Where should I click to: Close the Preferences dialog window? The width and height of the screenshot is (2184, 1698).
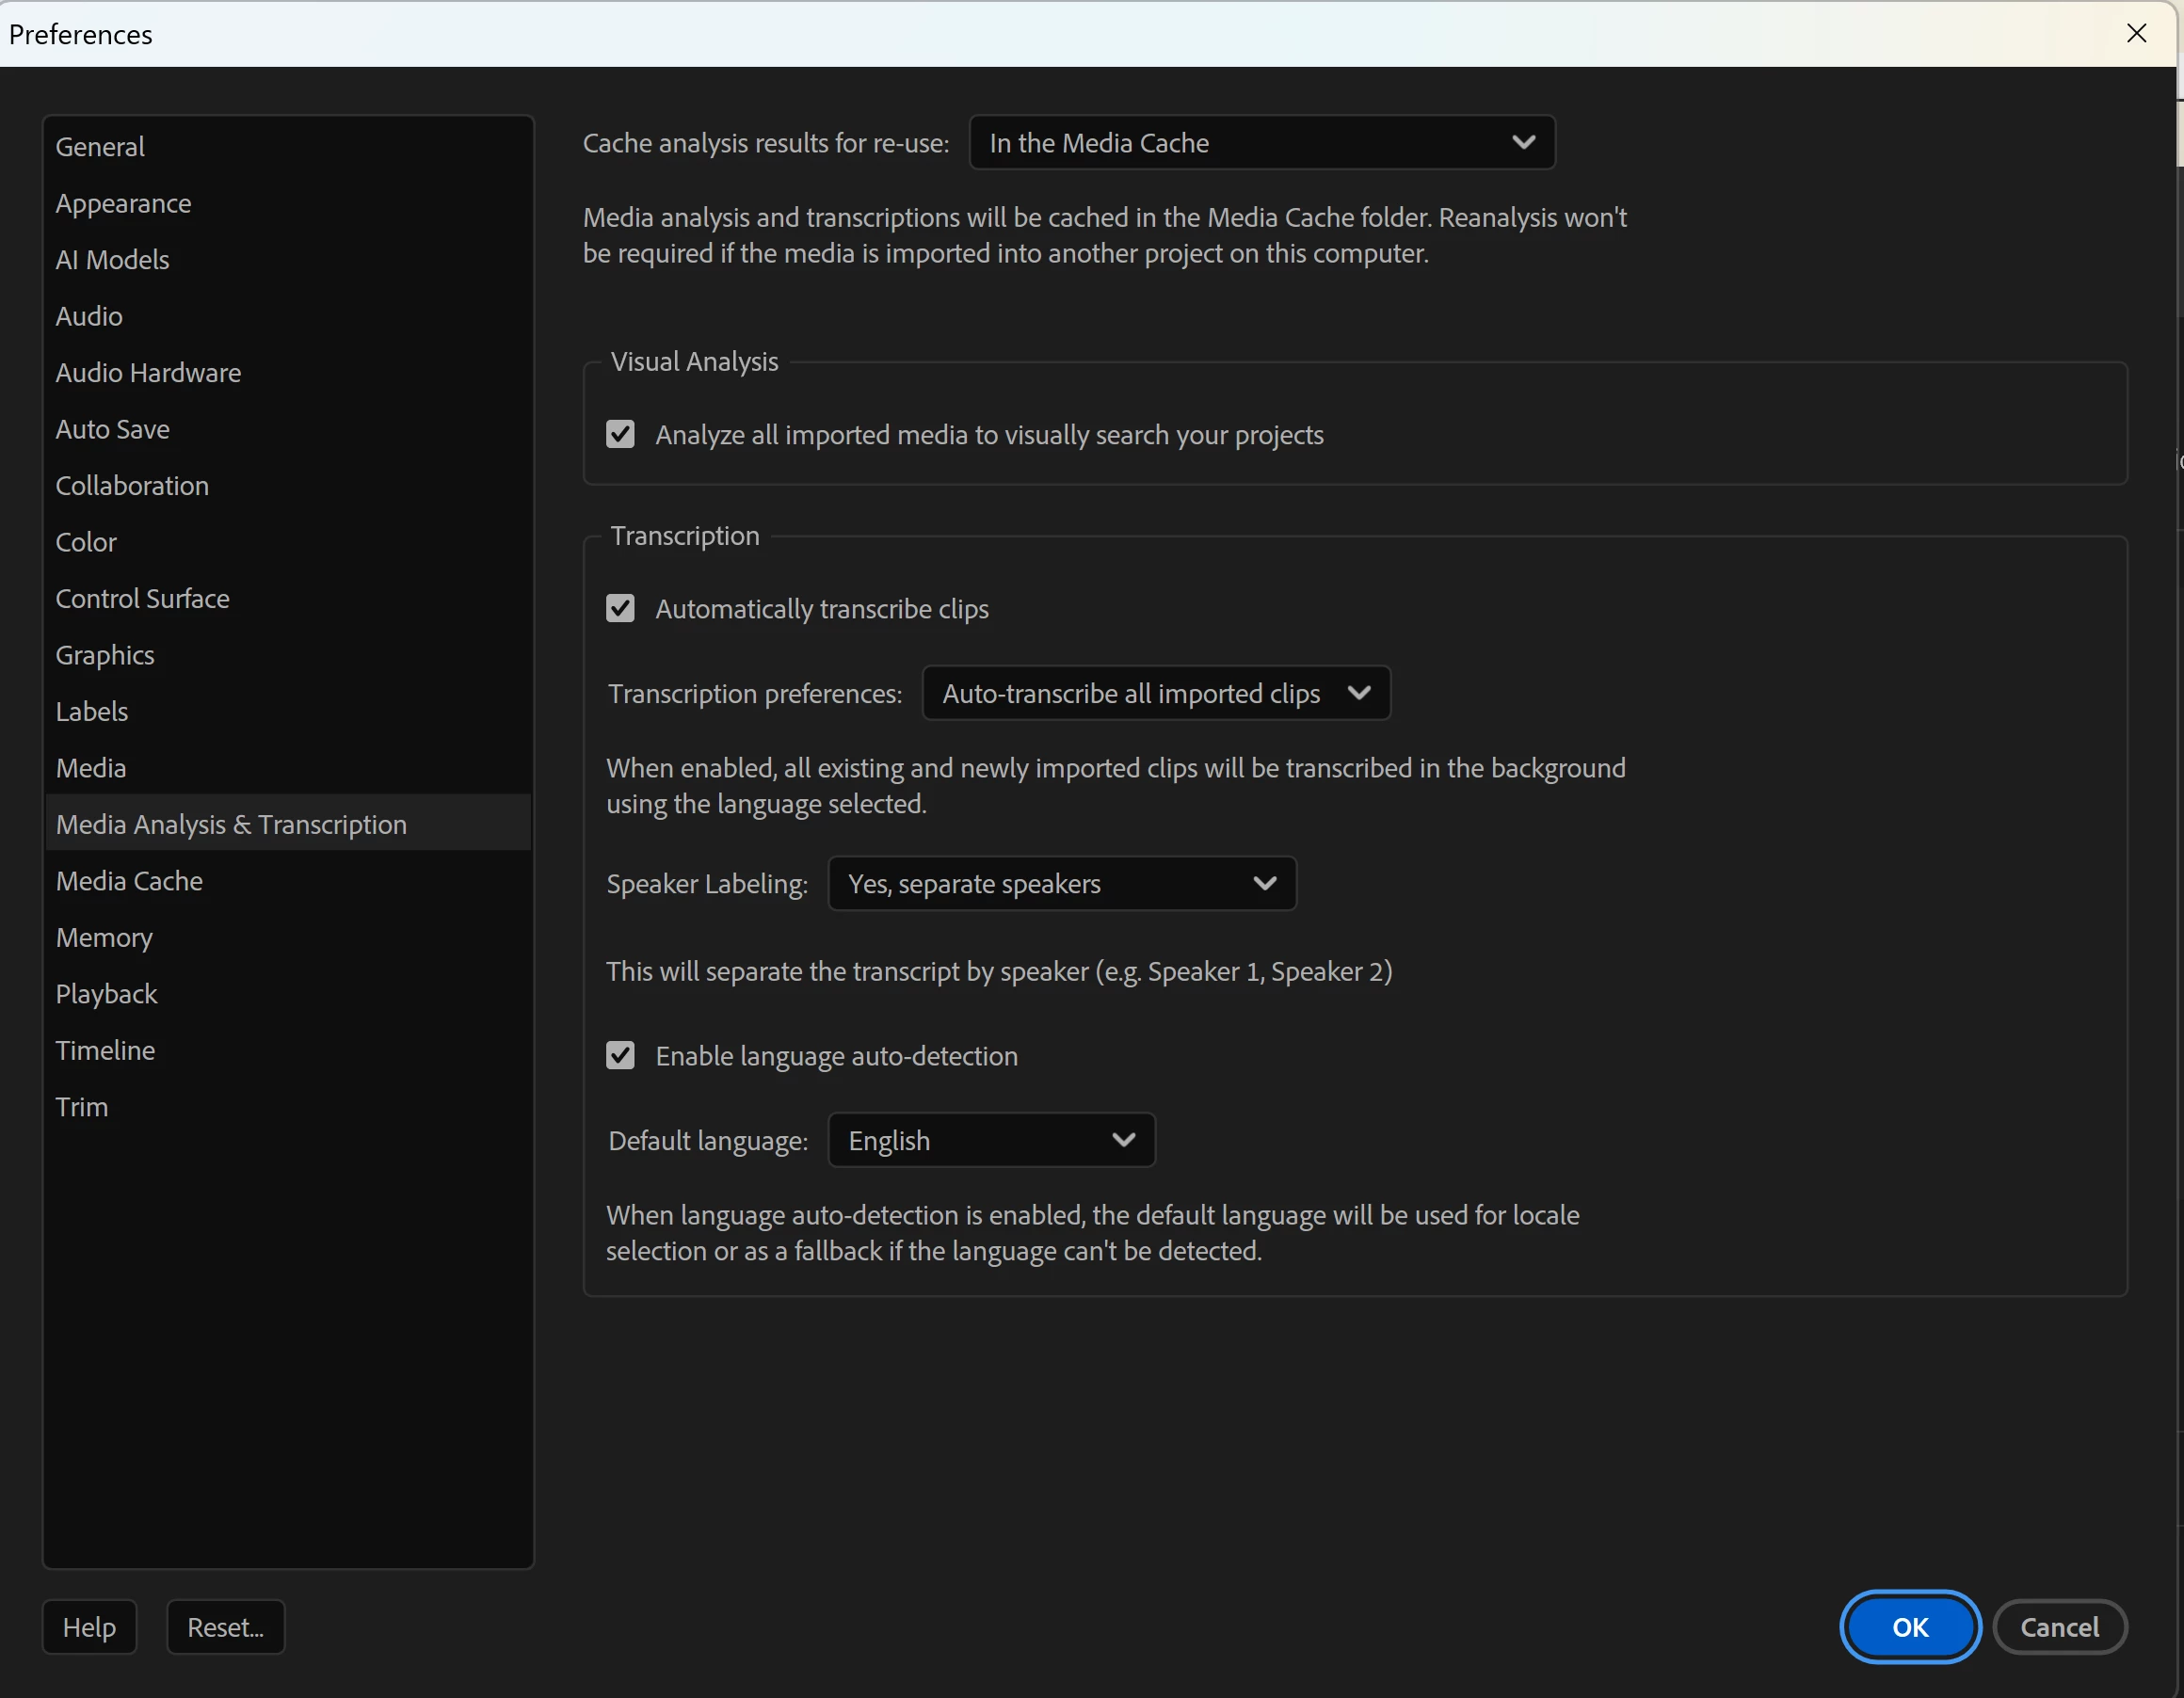point(2136,33)
